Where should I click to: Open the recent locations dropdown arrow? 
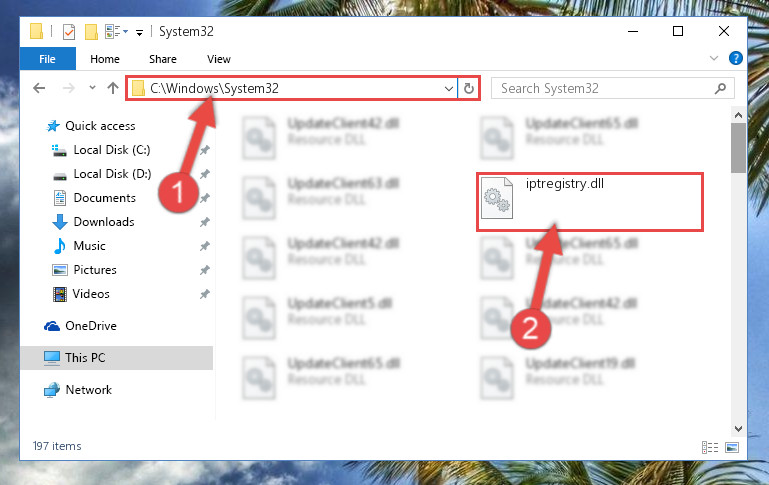[x=92, y=88]
